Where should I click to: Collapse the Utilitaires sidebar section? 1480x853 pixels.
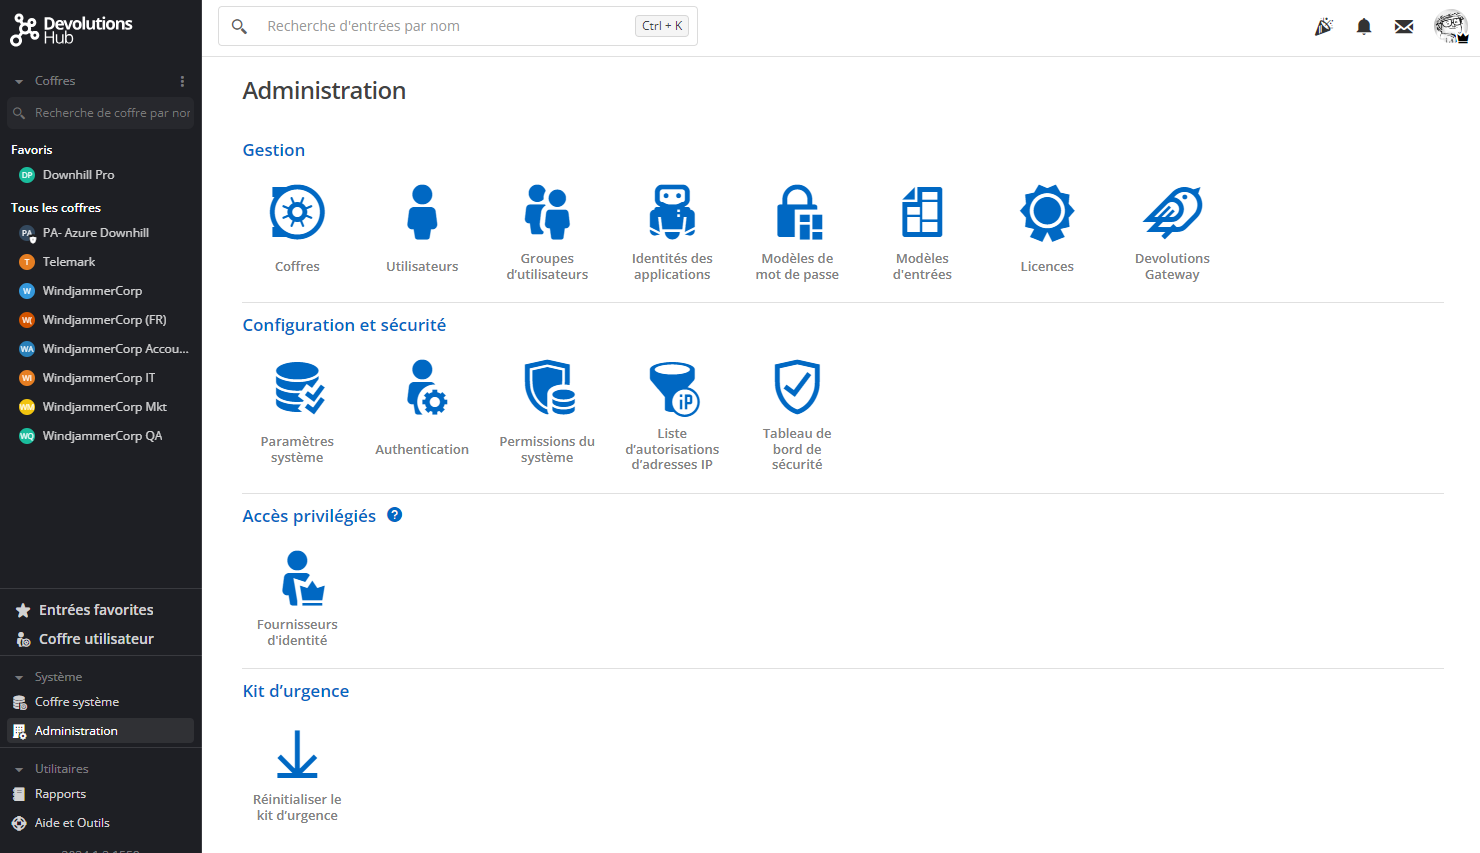click(x=19, y=769)
